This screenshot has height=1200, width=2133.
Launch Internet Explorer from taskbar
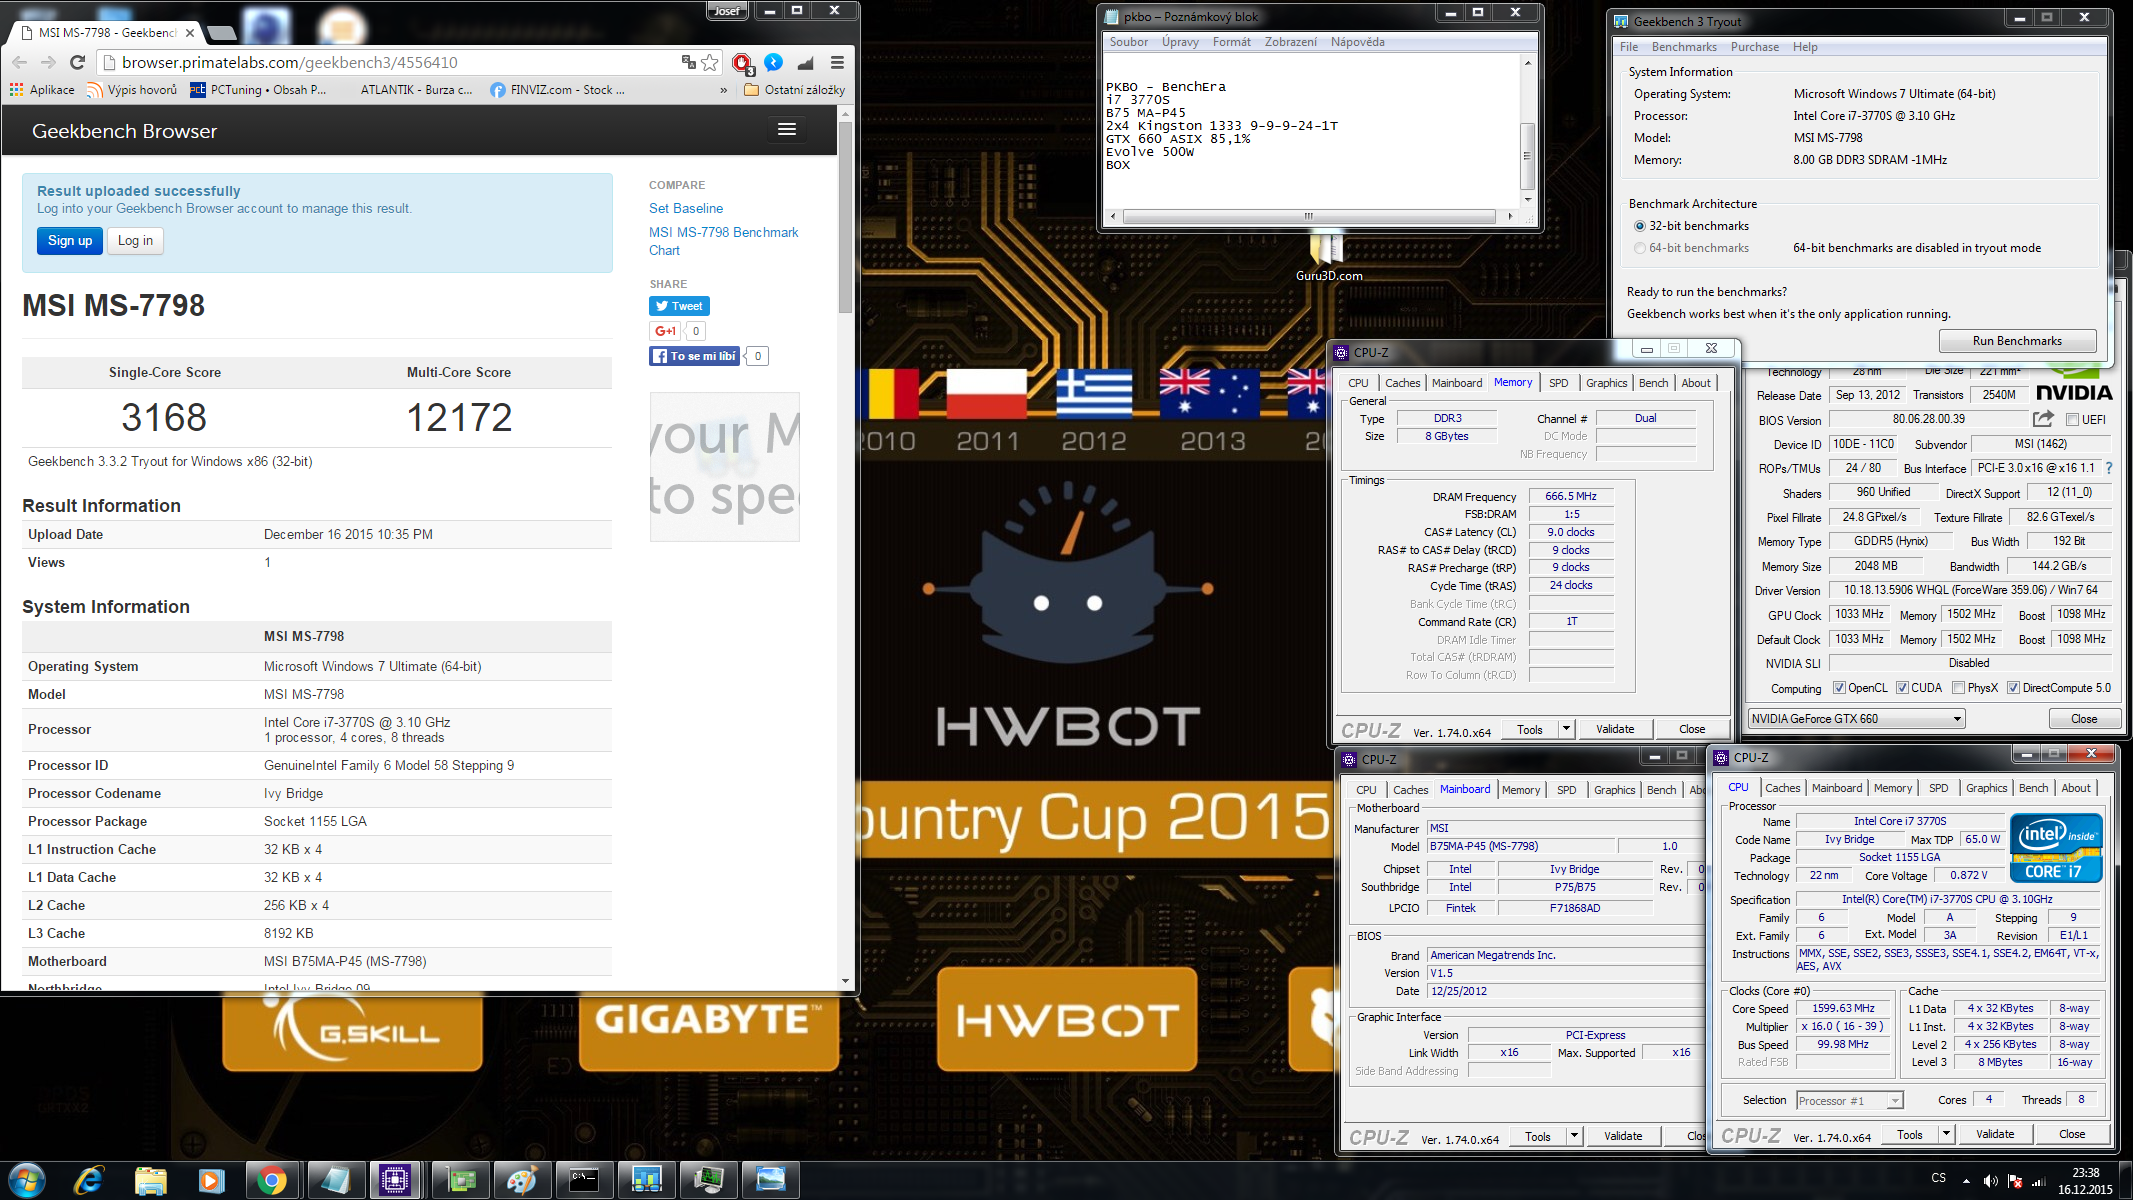[88, 1181]
